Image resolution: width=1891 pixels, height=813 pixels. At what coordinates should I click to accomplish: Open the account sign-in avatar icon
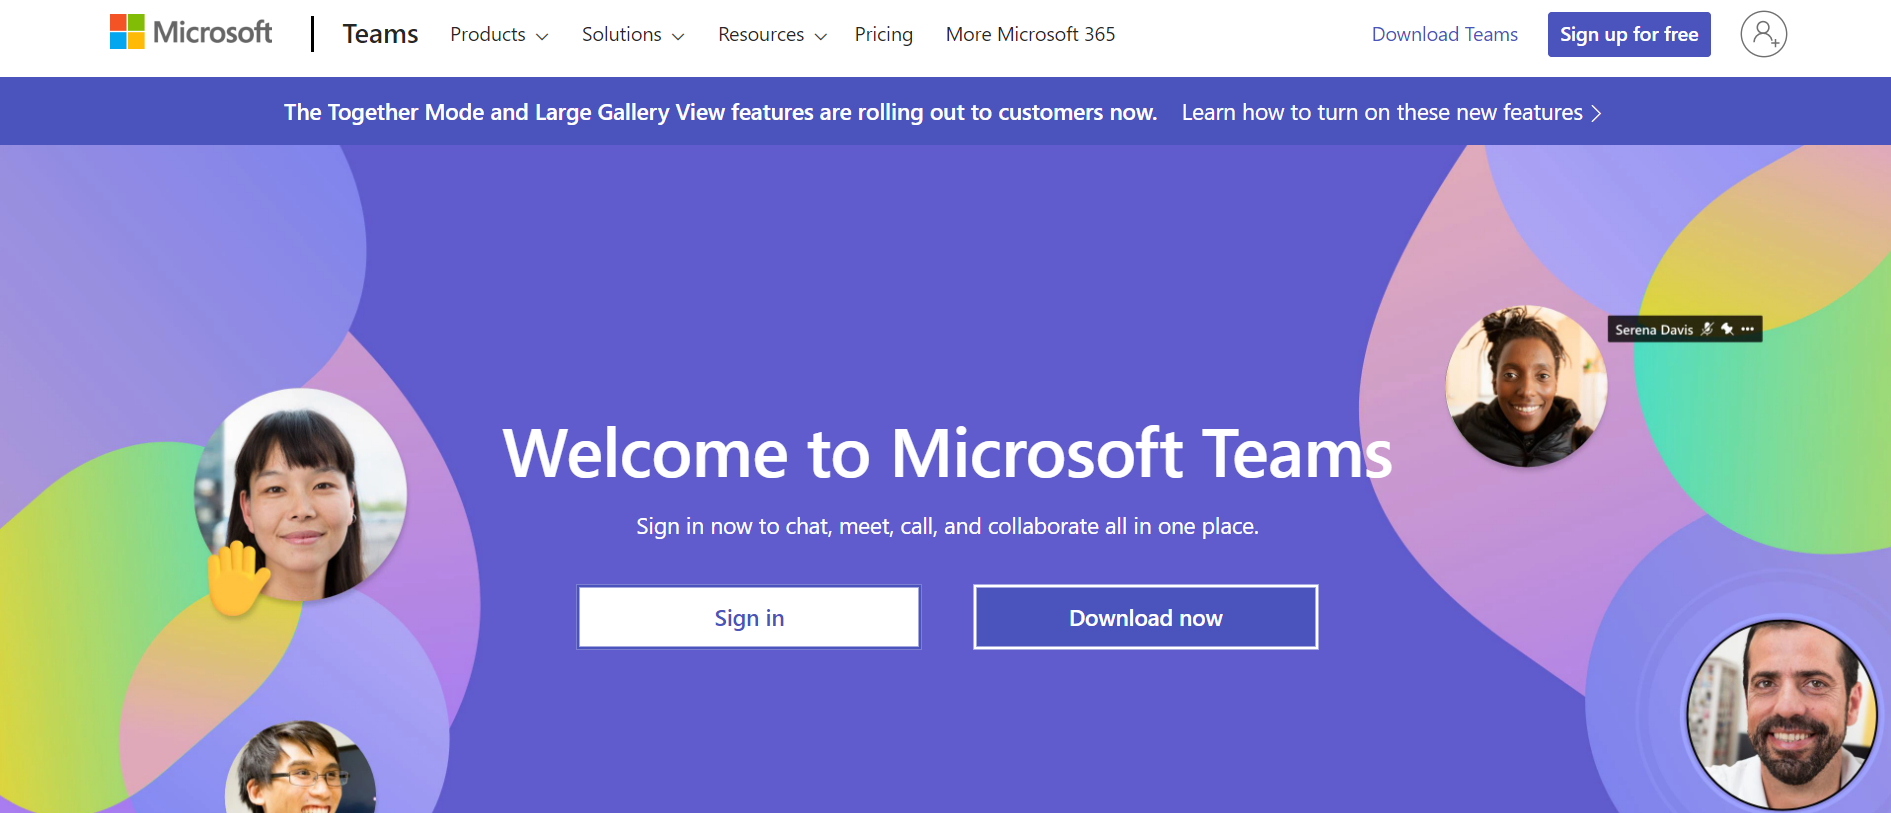pos(1763,34)
